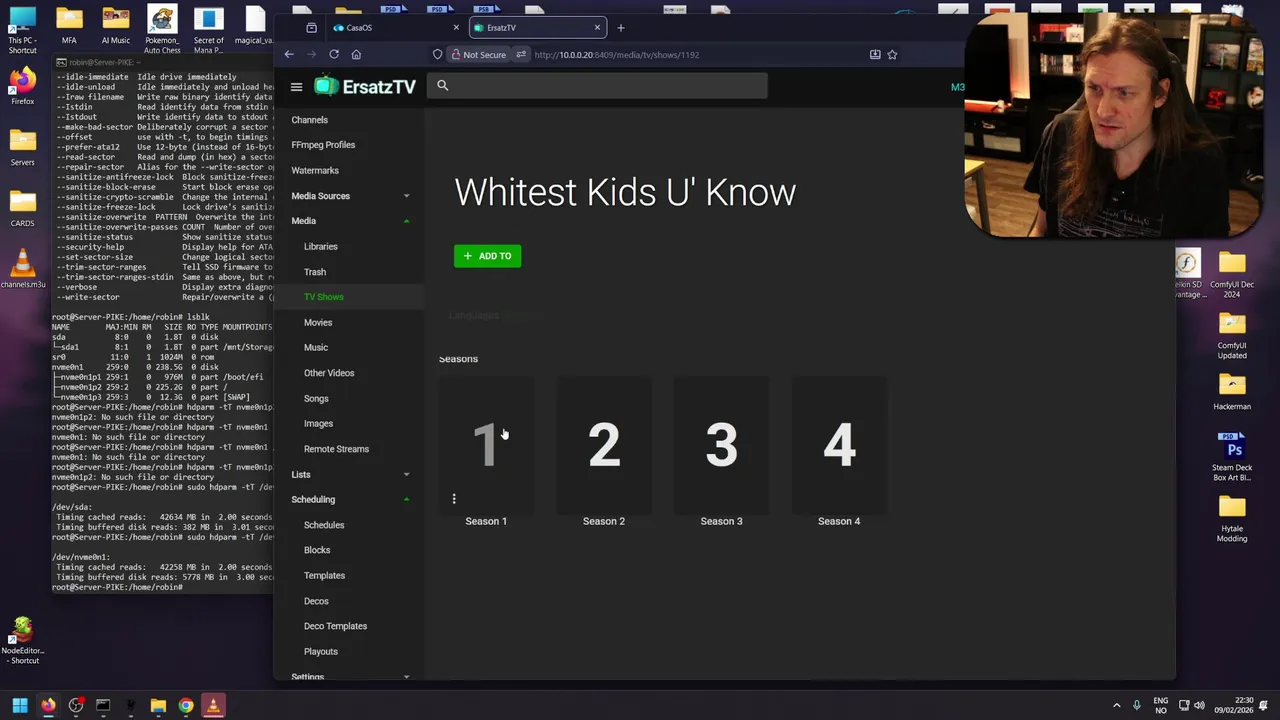Click the search magnifier icon
Screen dimensions: 1280x720
(443, 86)
